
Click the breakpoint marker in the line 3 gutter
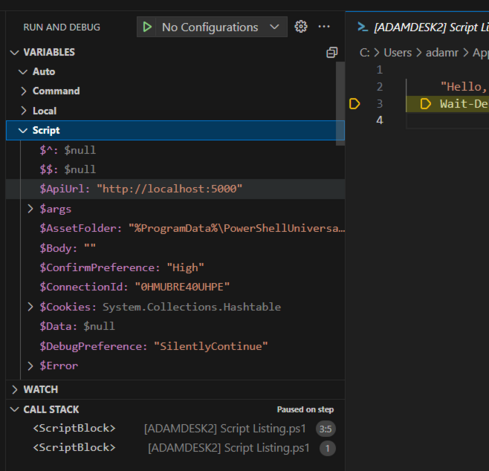coord(354,104)
